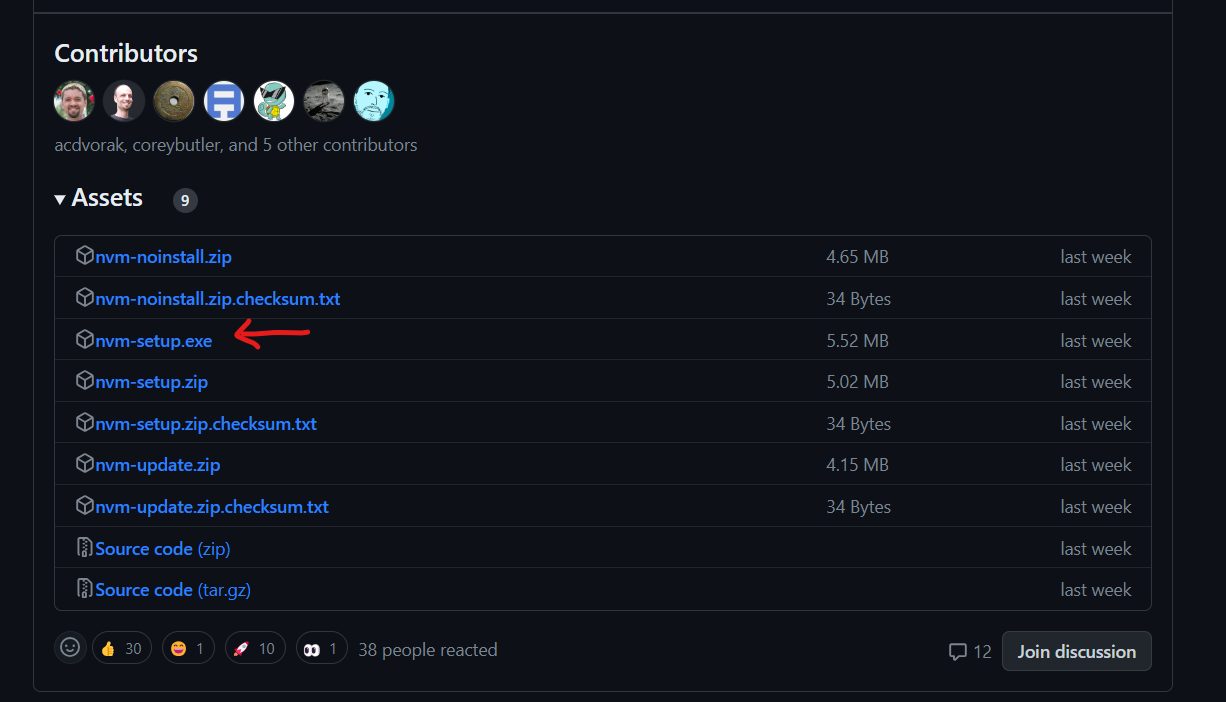
Task: Toggle the rocket reaction
Action: (254, 649)
